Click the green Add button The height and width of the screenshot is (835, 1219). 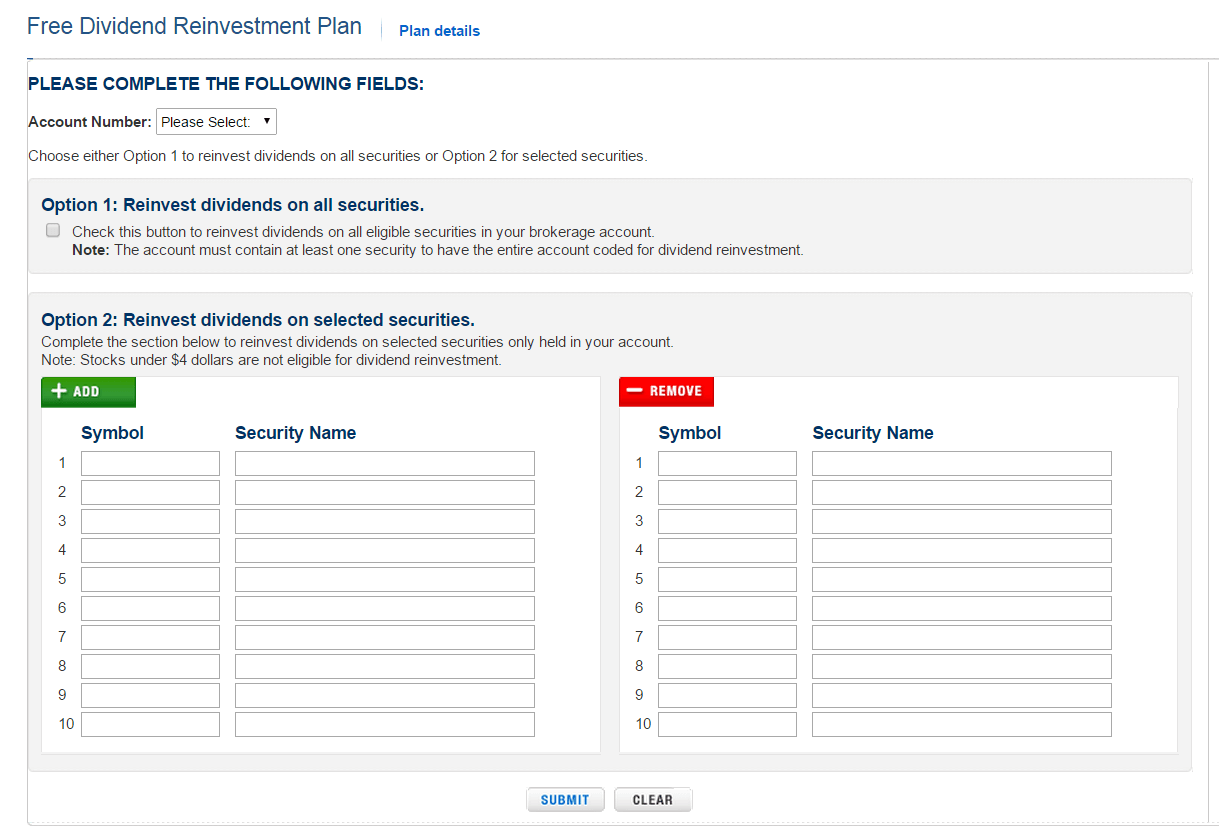88,391
